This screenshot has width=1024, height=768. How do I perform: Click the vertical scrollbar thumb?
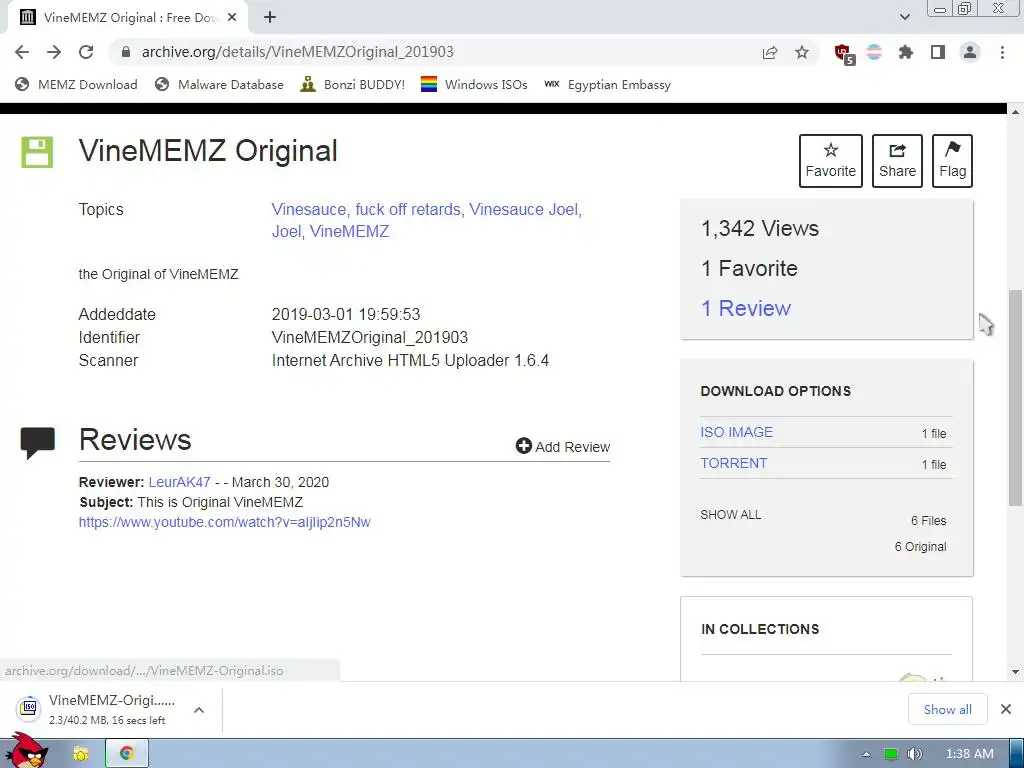point(1016,398)
